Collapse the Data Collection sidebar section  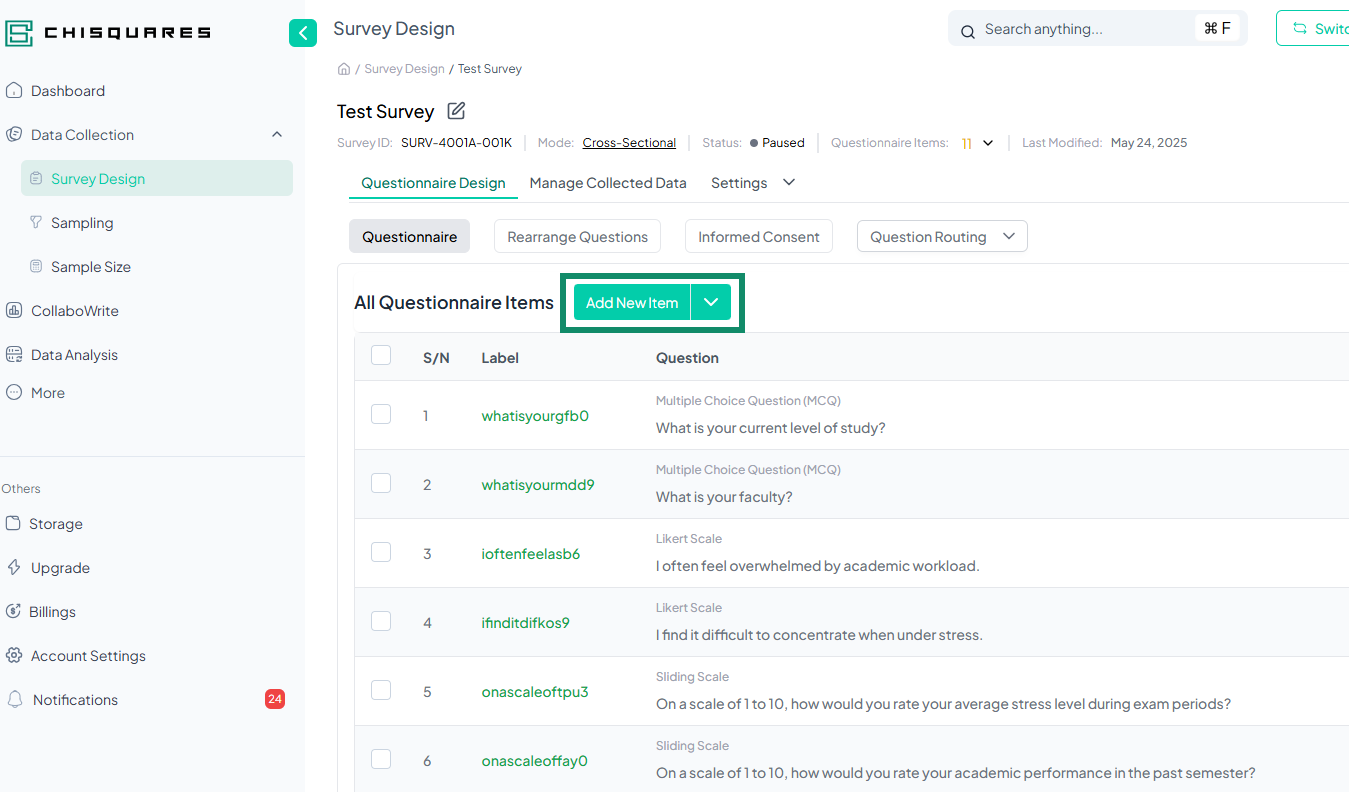277,135
